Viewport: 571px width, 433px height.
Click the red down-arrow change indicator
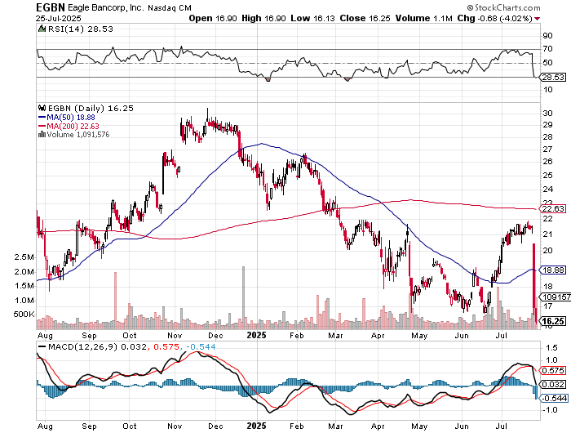click(537, 19)
